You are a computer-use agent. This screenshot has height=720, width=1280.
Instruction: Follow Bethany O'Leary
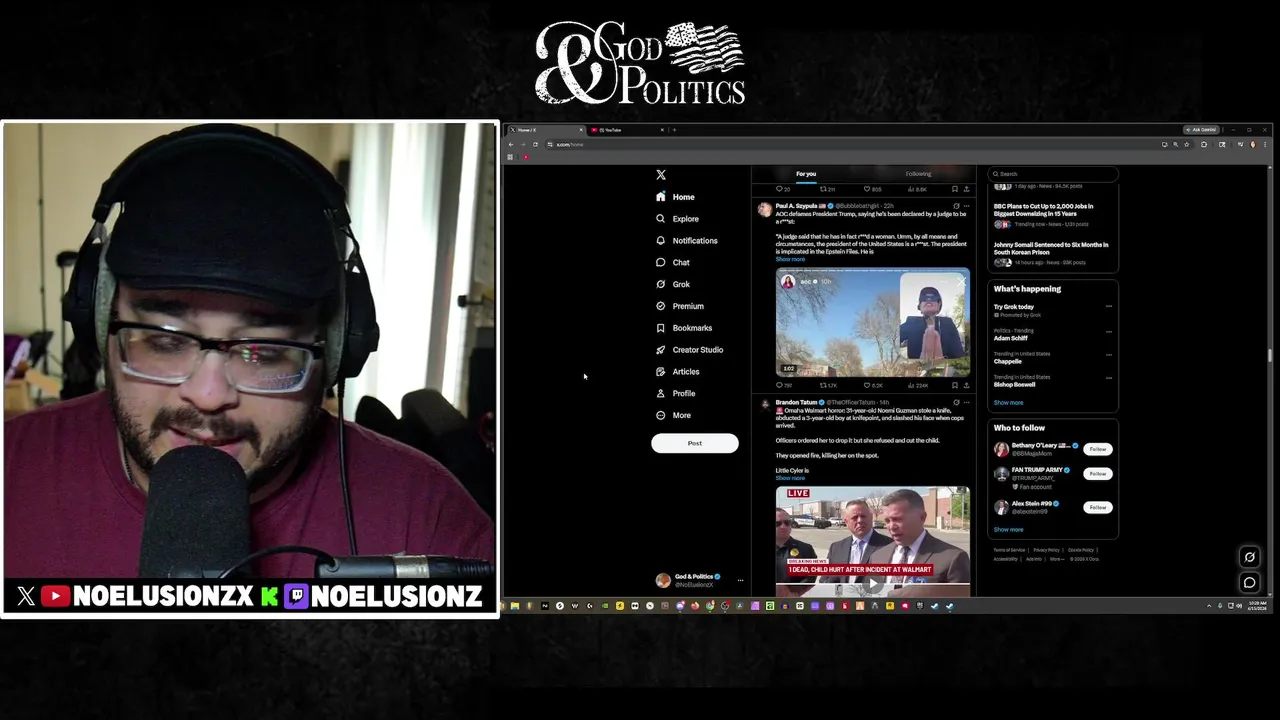(1098, 449)
